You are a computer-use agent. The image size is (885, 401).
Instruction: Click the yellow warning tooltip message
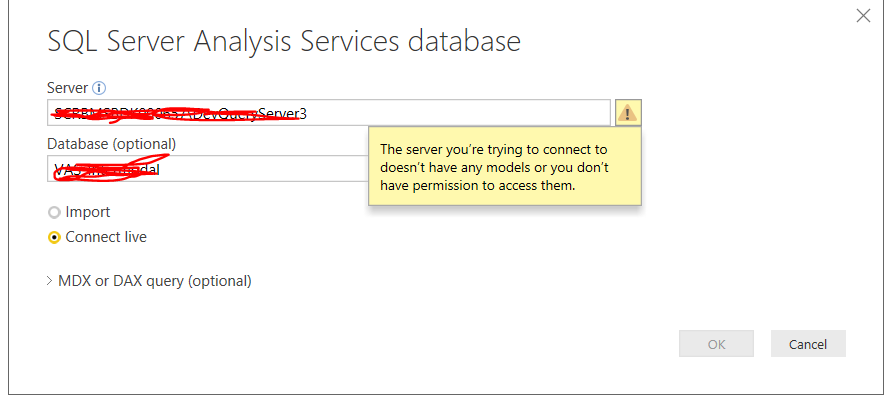coord(505,167)
